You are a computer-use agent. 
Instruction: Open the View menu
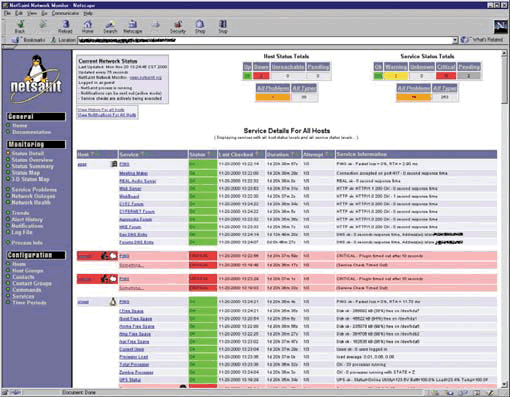coord(32,13)
